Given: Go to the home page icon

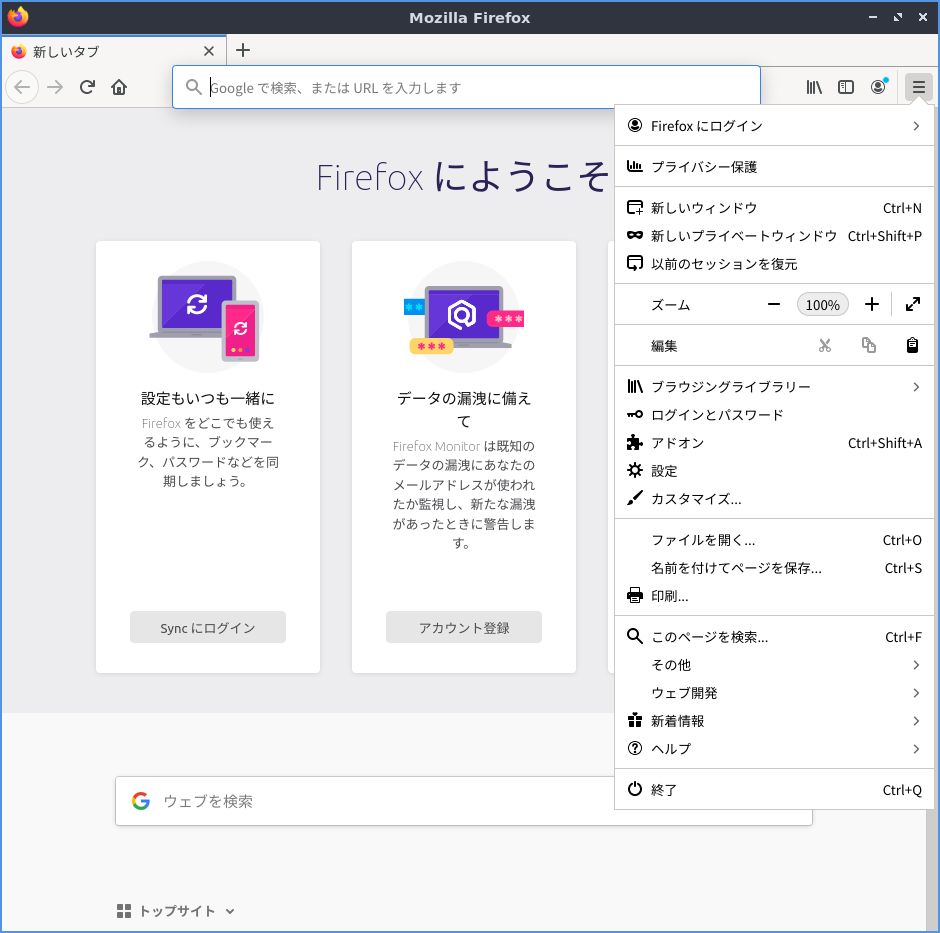Looking at the screenshot, I should coord(119,88).
